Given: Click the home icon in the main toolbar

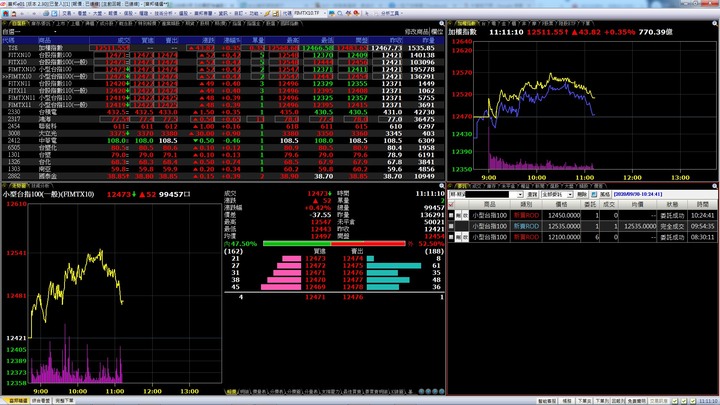Looking at the screenshot, I should (x=6, y=13).
